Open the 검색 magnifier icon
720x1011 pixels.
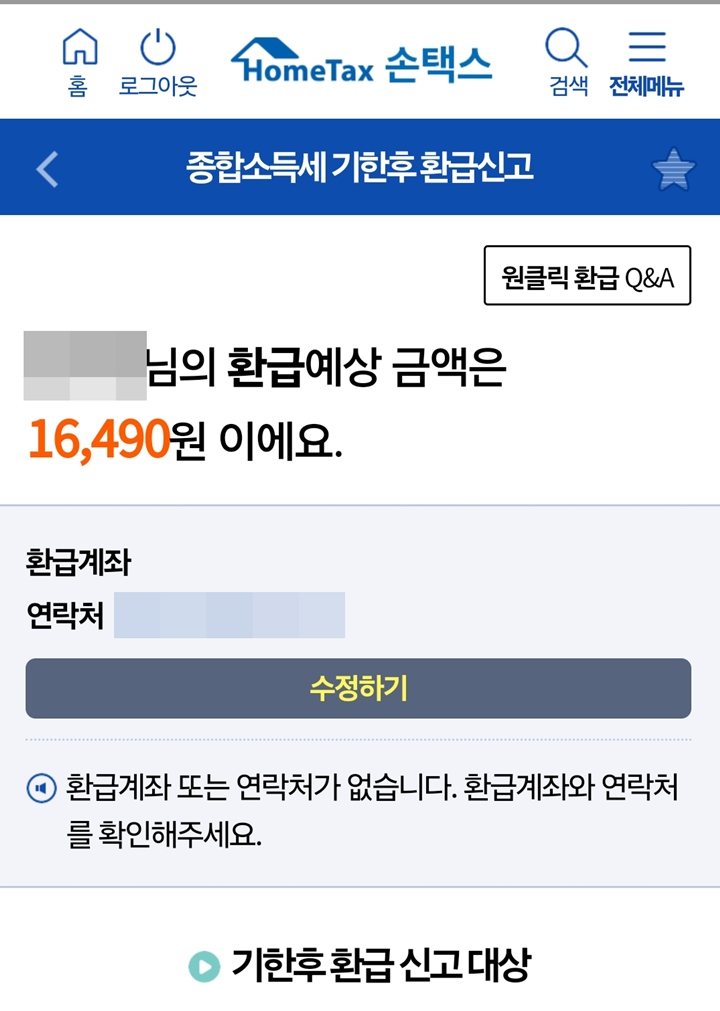565,48
